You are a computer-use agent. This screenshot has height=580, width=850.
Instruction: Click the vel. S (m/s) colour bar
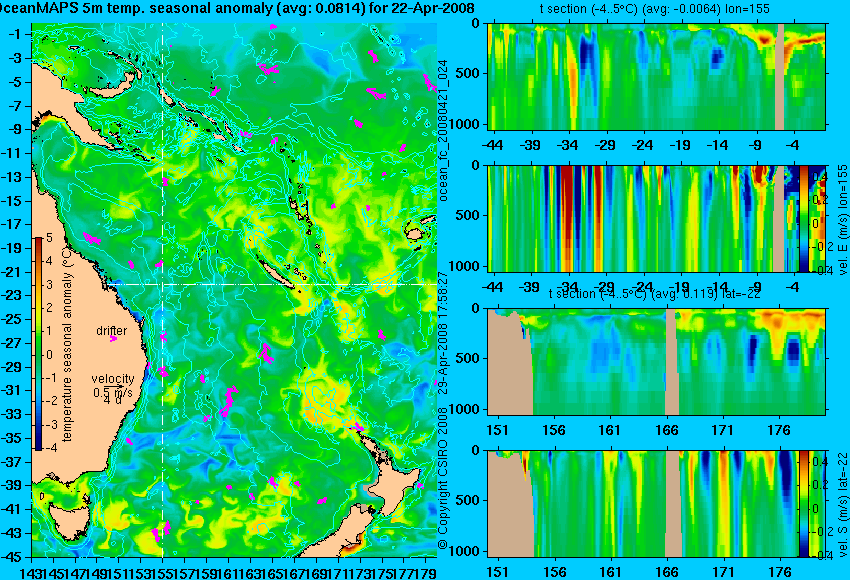coord(803,504)
